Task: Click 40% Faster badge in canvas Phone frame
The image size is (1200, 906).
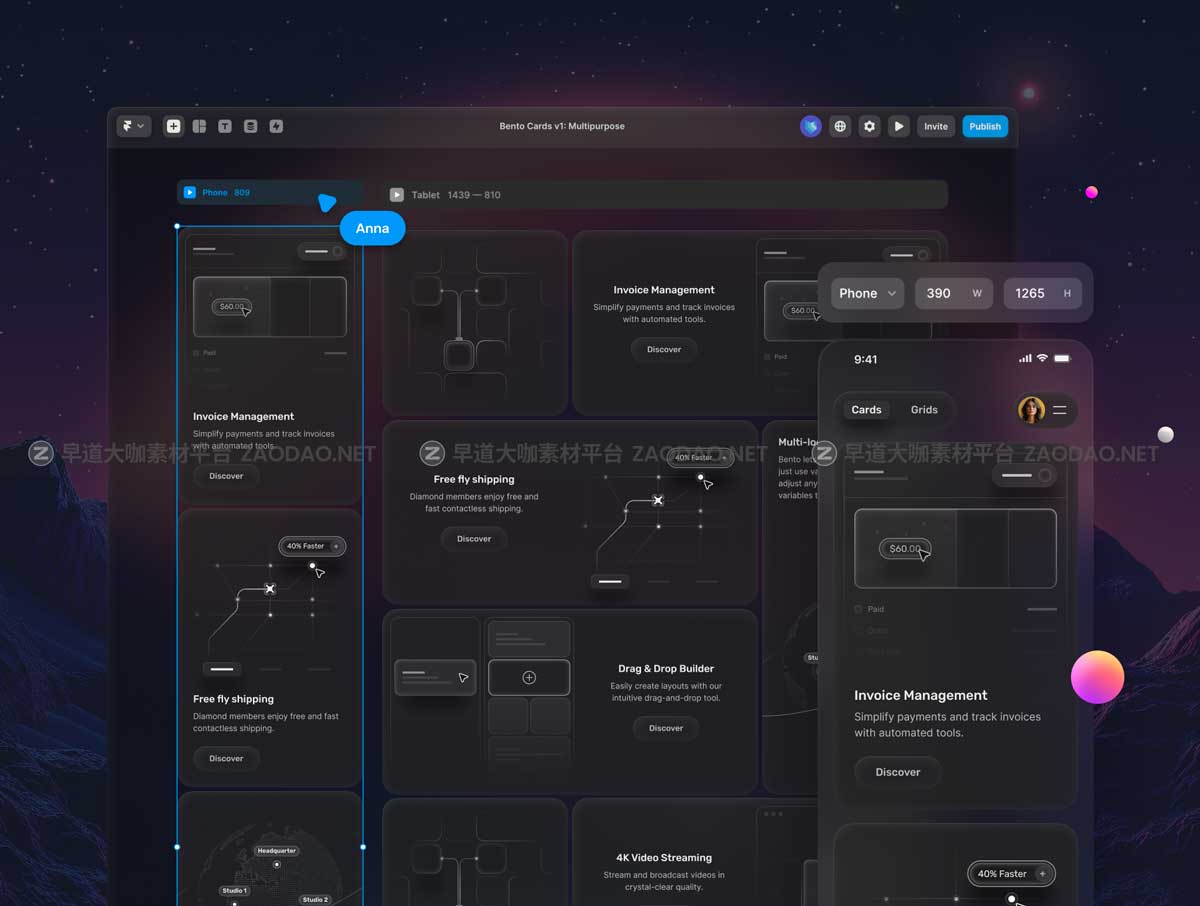Action: tap(312, 546)
